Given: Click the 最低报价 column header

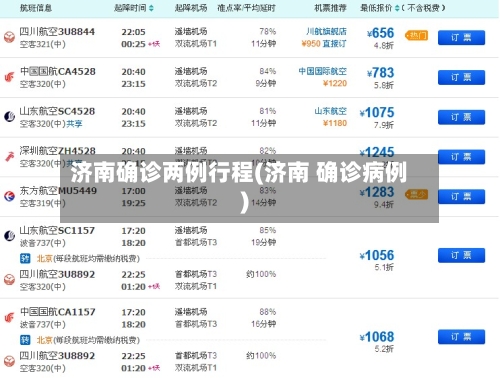Looking at the screenshot, I should coord(376,8).
